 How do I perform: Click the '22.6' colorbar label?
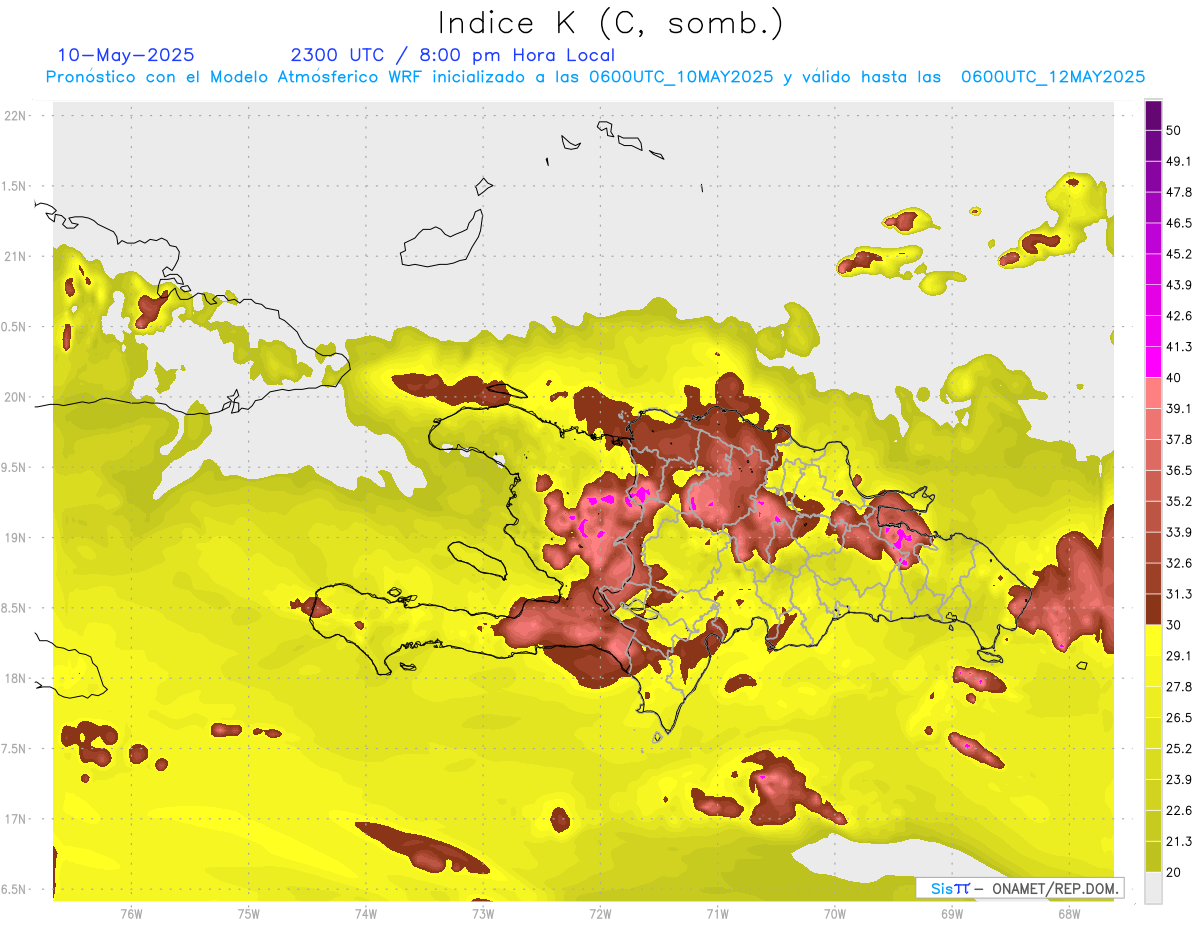click(1178, 810)
